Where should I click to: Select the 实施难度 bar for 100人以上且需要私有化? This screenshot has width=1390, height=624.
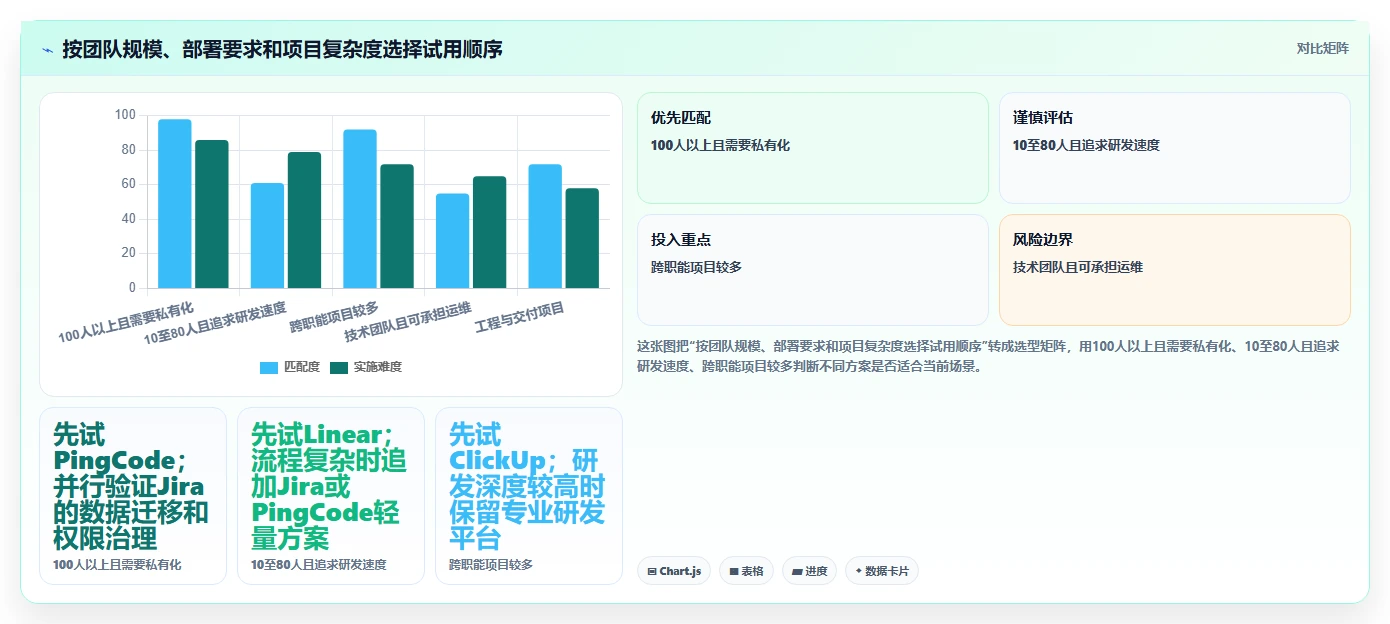(x=212, y=214)
